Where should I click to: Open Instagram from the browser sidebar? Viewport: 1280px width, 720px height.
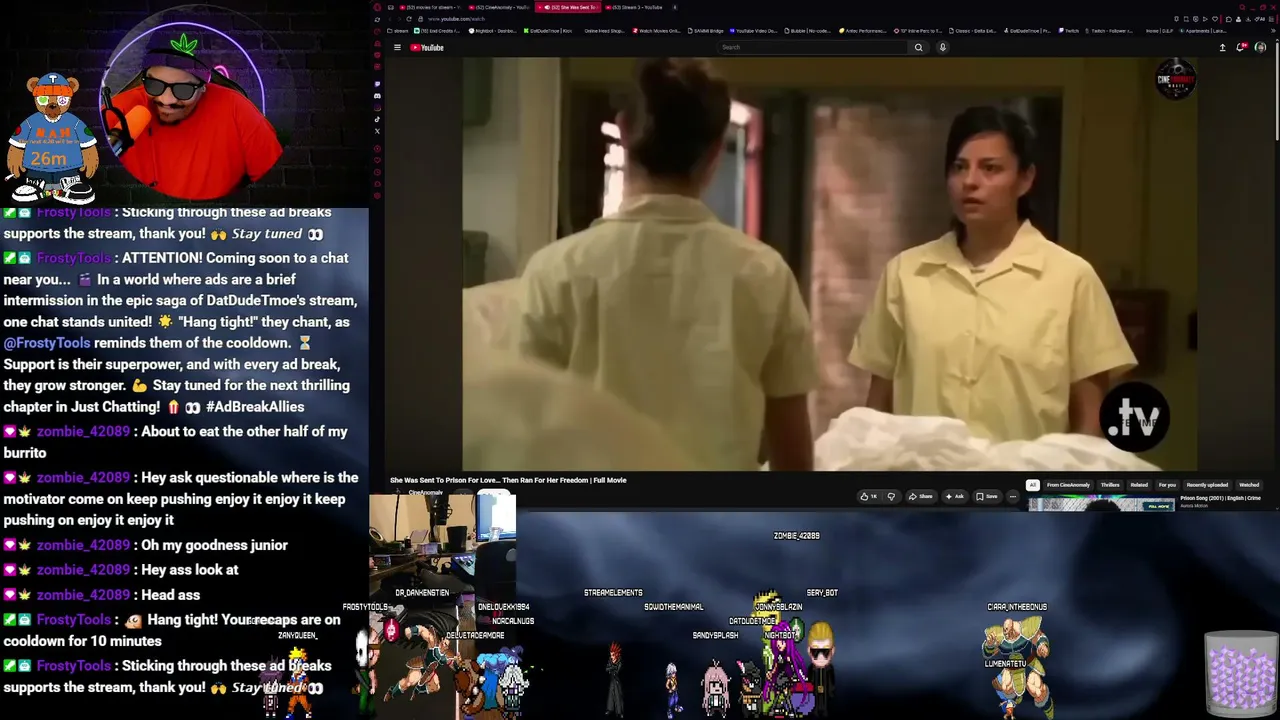coord(377,108)
